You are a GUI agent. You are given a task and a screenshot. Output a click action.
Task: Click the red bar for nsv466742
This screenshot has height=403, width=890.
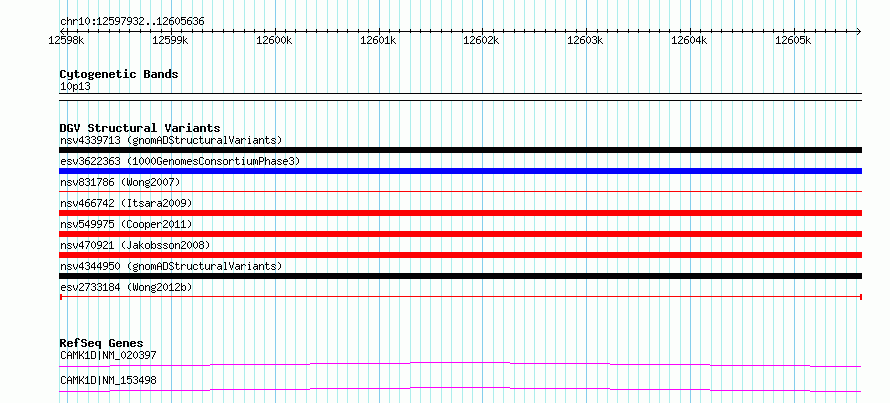point(460,213)
